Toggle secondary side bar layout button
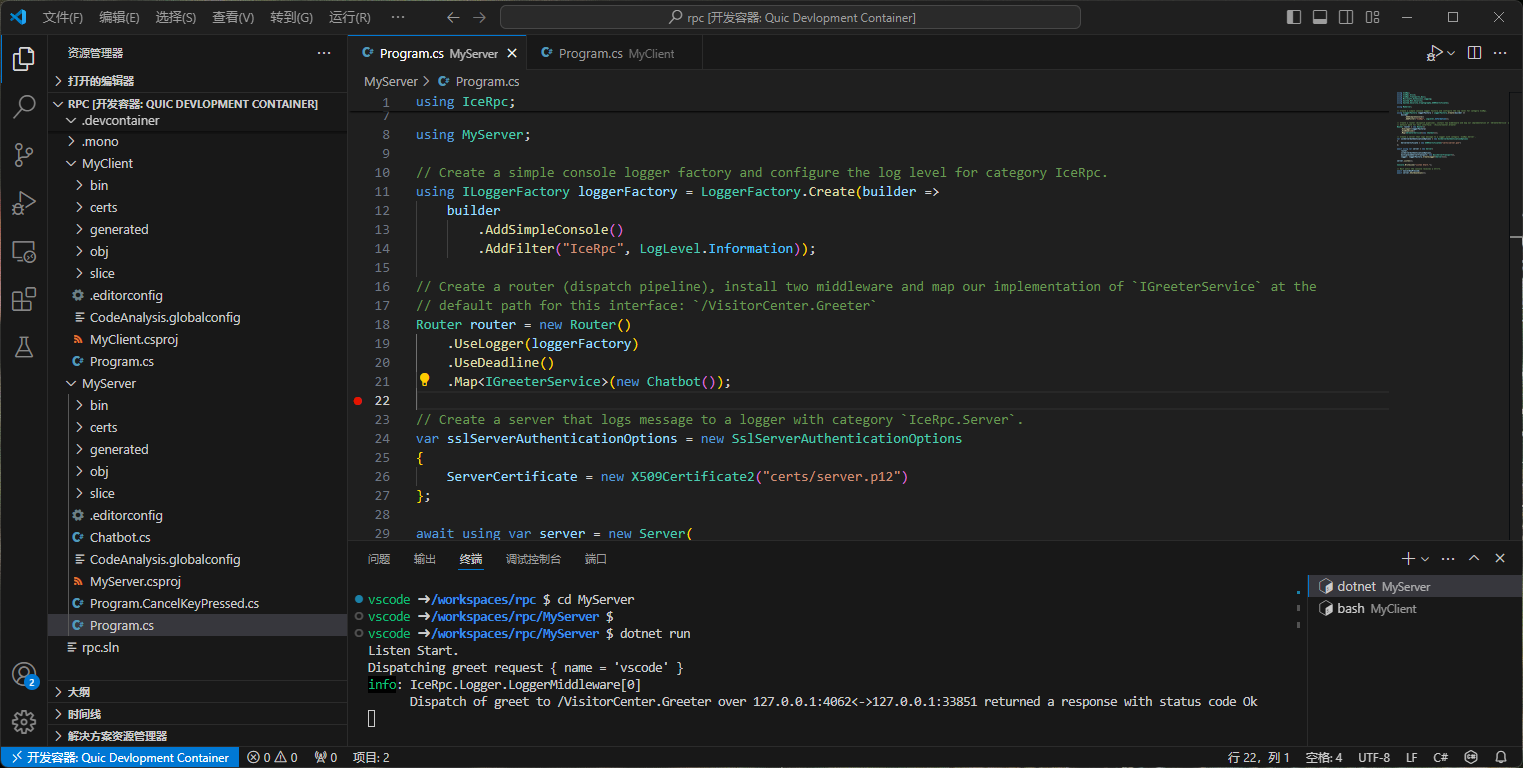 1346,17
